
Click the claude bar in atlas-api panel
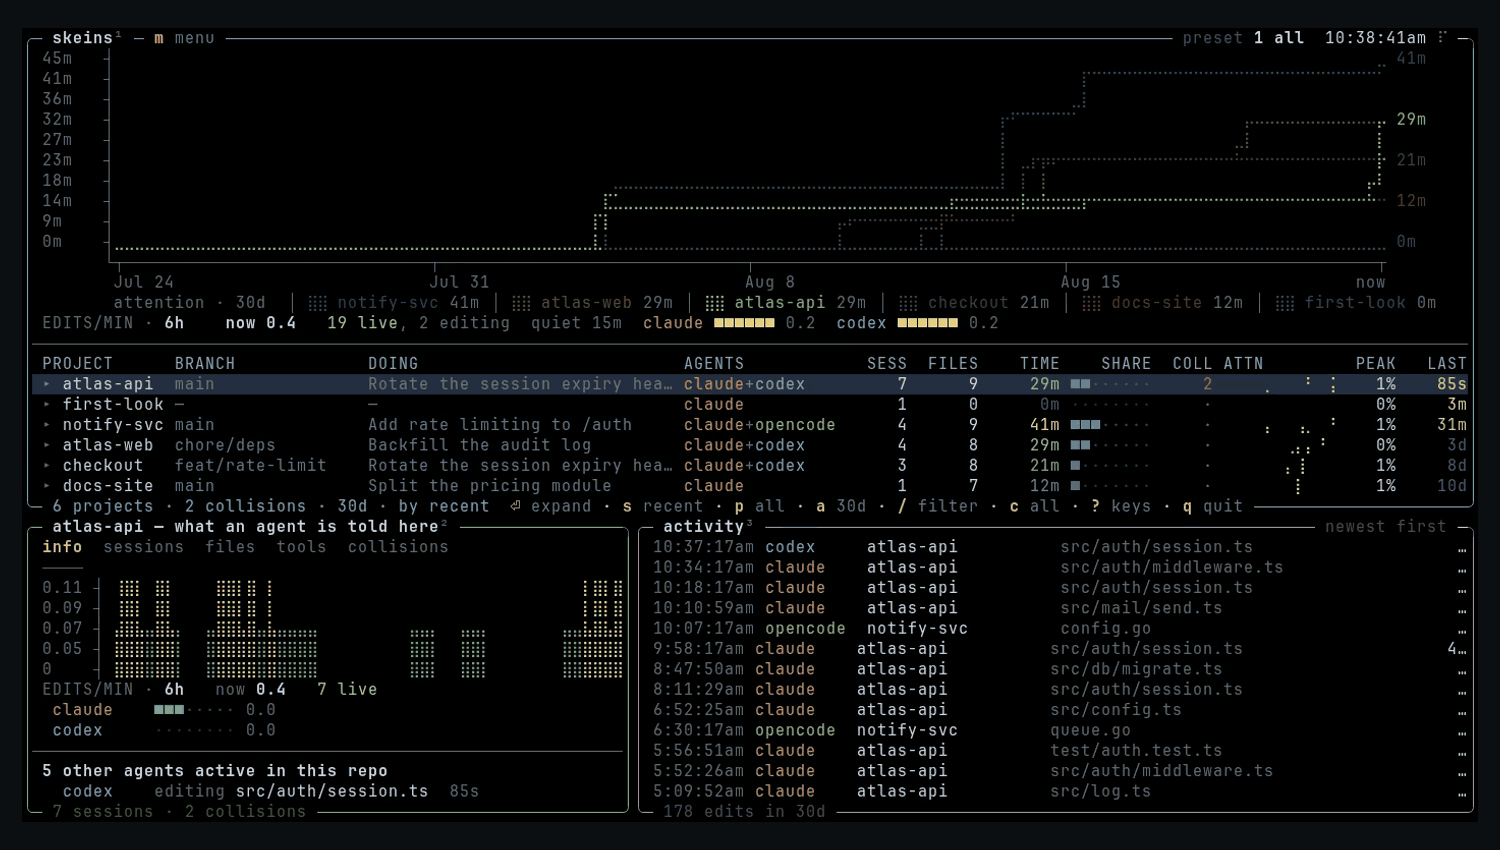pos(194,710)
